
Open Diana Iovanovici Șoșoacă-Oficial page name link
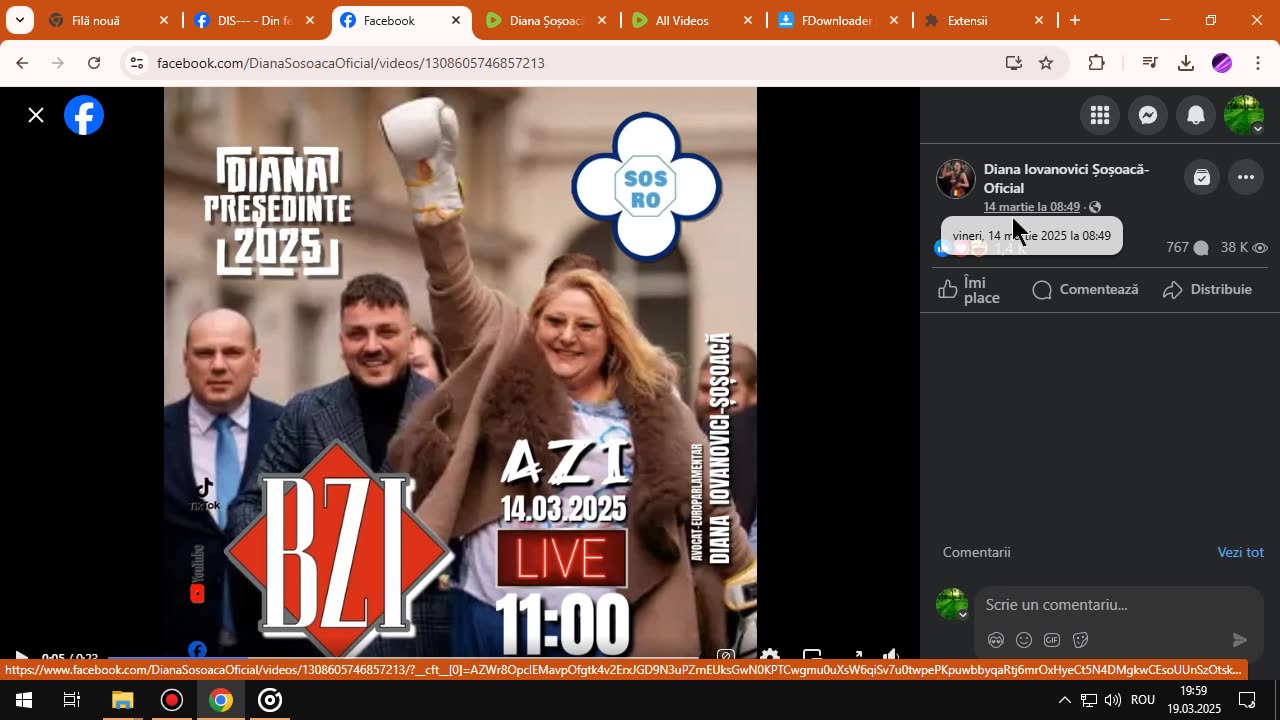[x=1066, y=178]
